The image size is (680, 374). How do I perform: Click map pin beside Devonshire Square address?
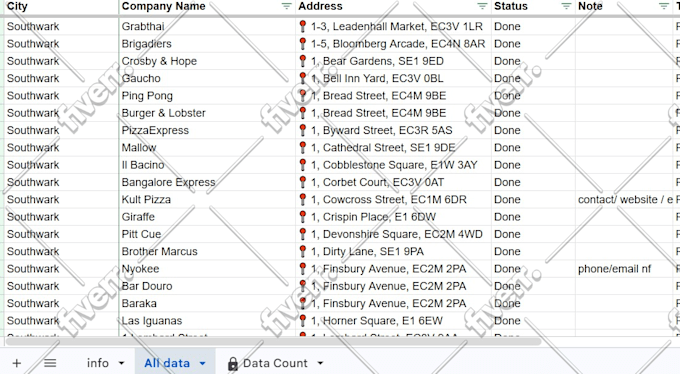tap(303, 234)
